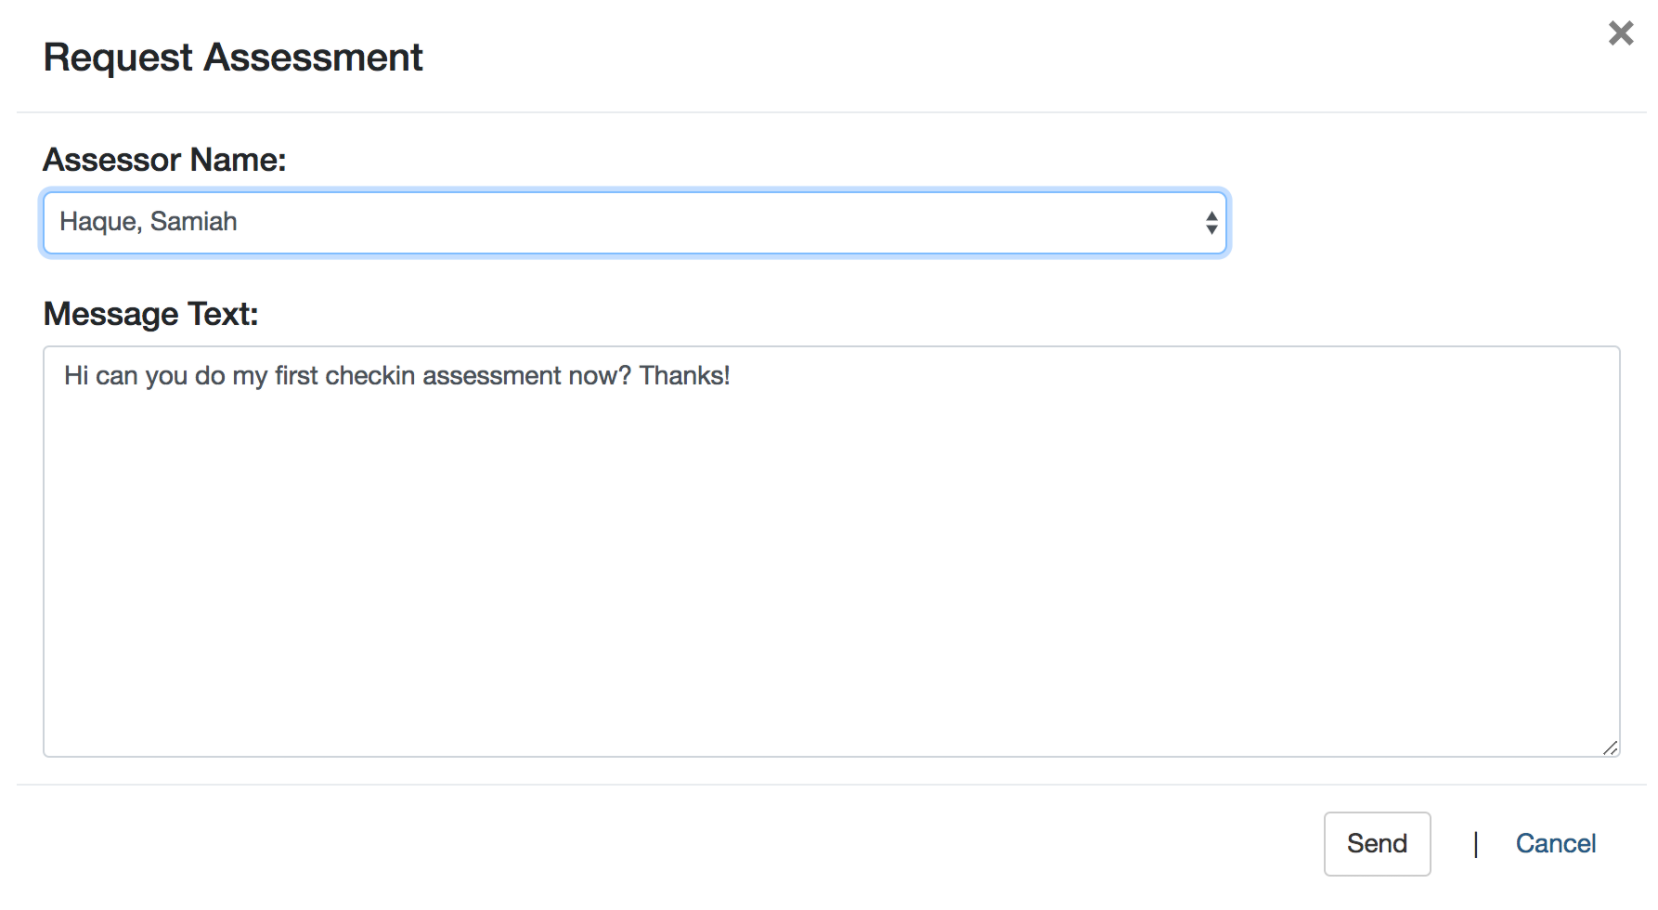Click the name 'Samiah' in the dropdown
1658x910 pixels.
pyautogui.click(x=193, y=222)
